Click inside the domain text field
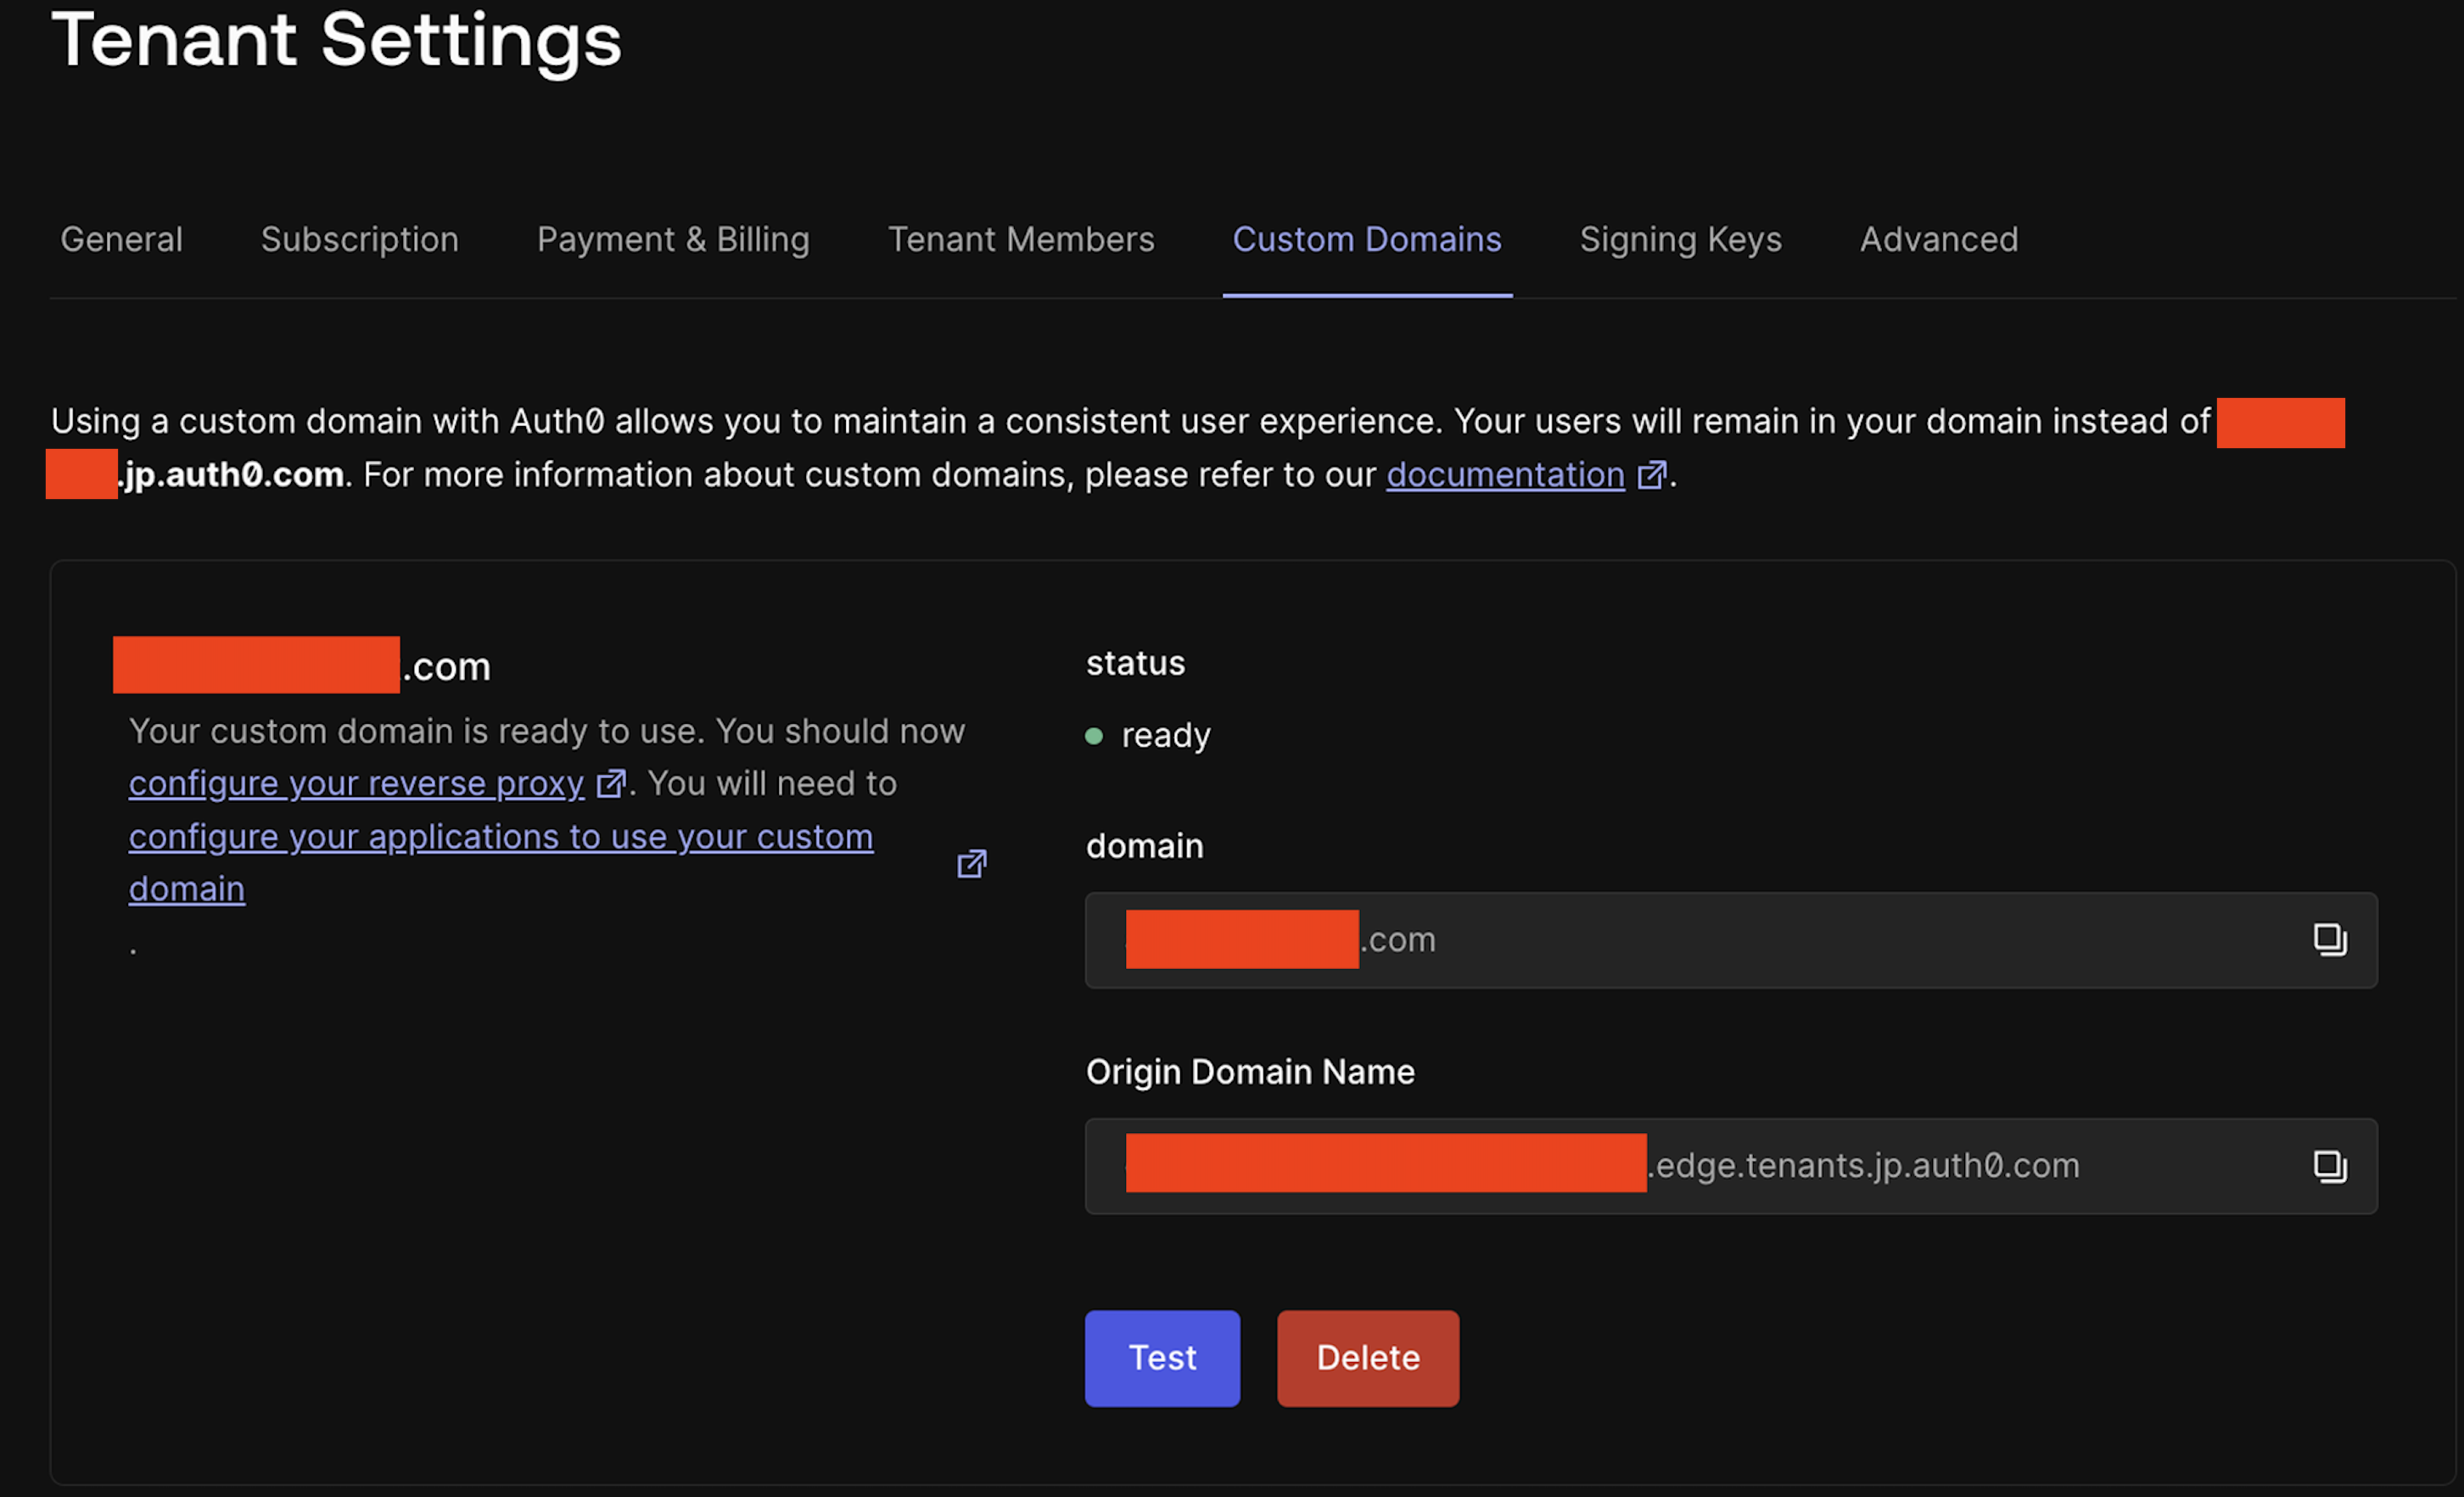 [x=1800, y=940]
